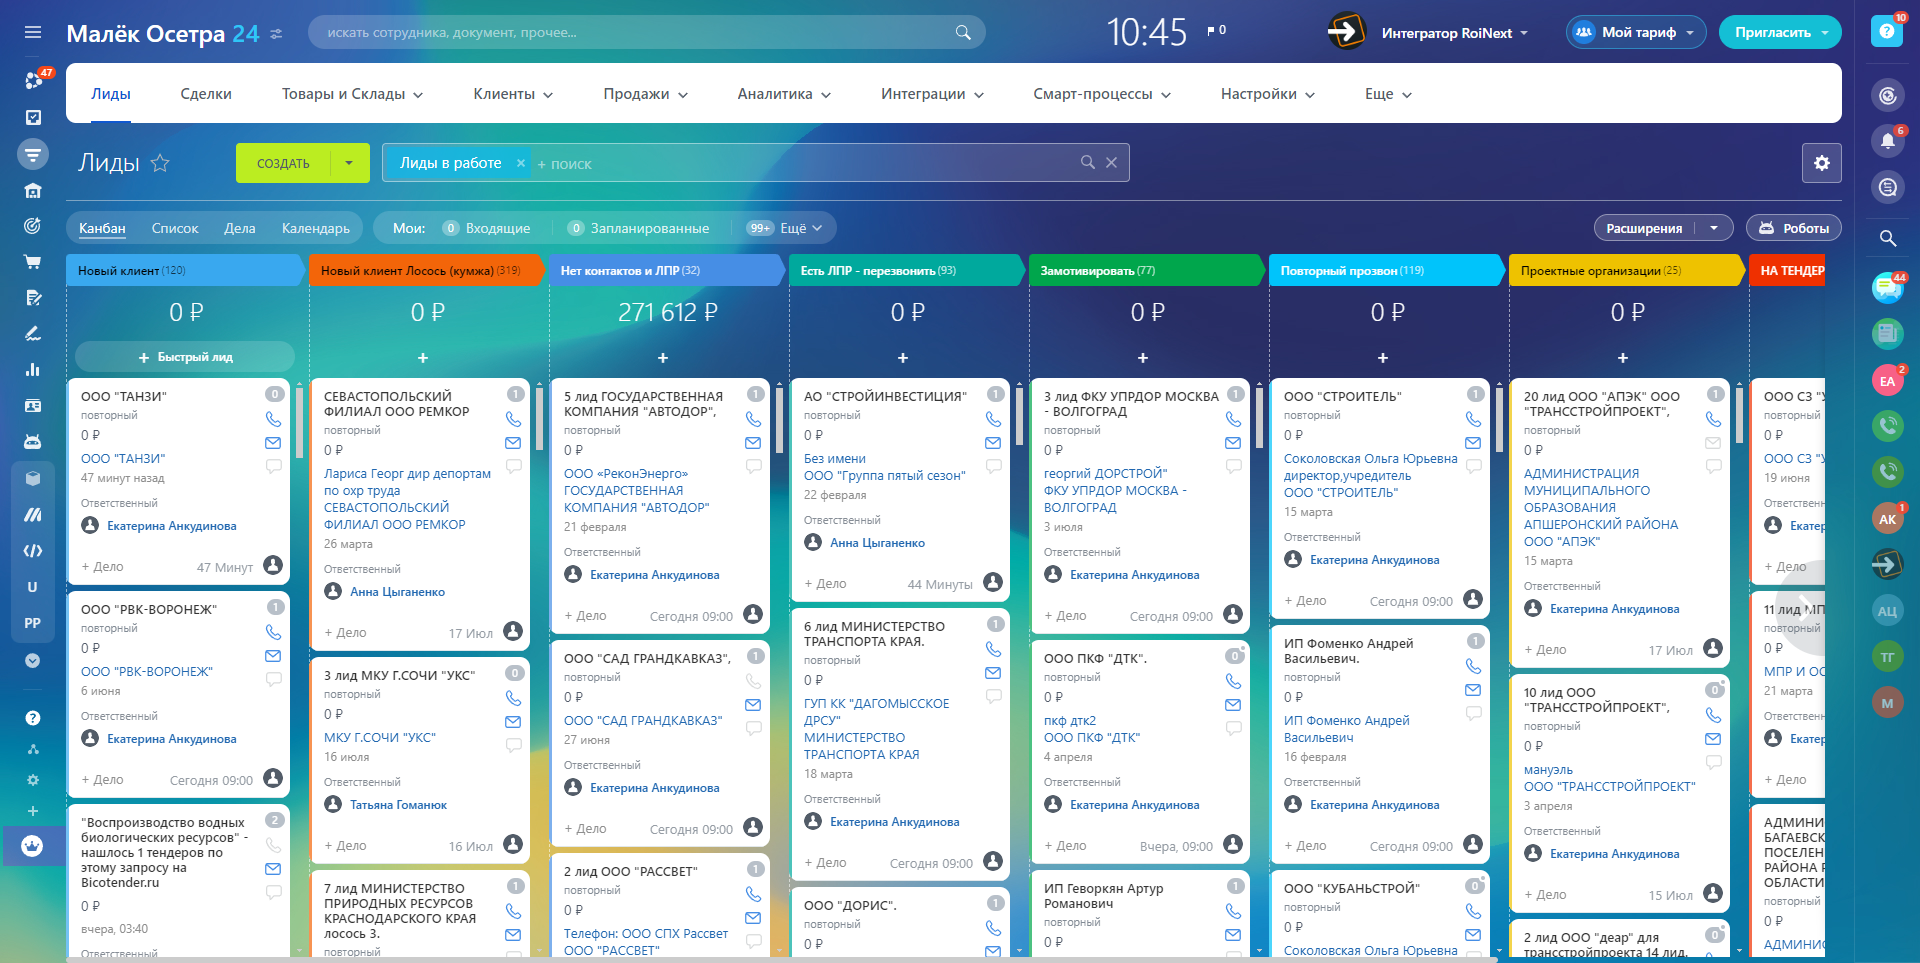The width and height of the screenshot is (1920, 963).
Task: Expand the Еще menu in the top navigation
Action: coord(1388,94)
